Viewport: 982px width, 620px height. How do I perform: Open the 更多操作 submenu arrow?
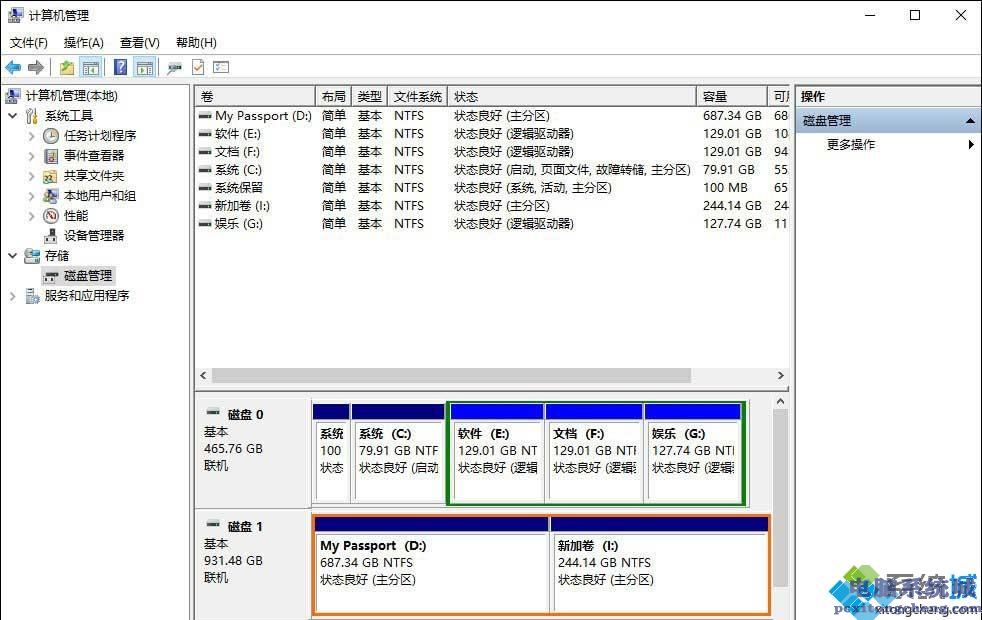[971, 145]
